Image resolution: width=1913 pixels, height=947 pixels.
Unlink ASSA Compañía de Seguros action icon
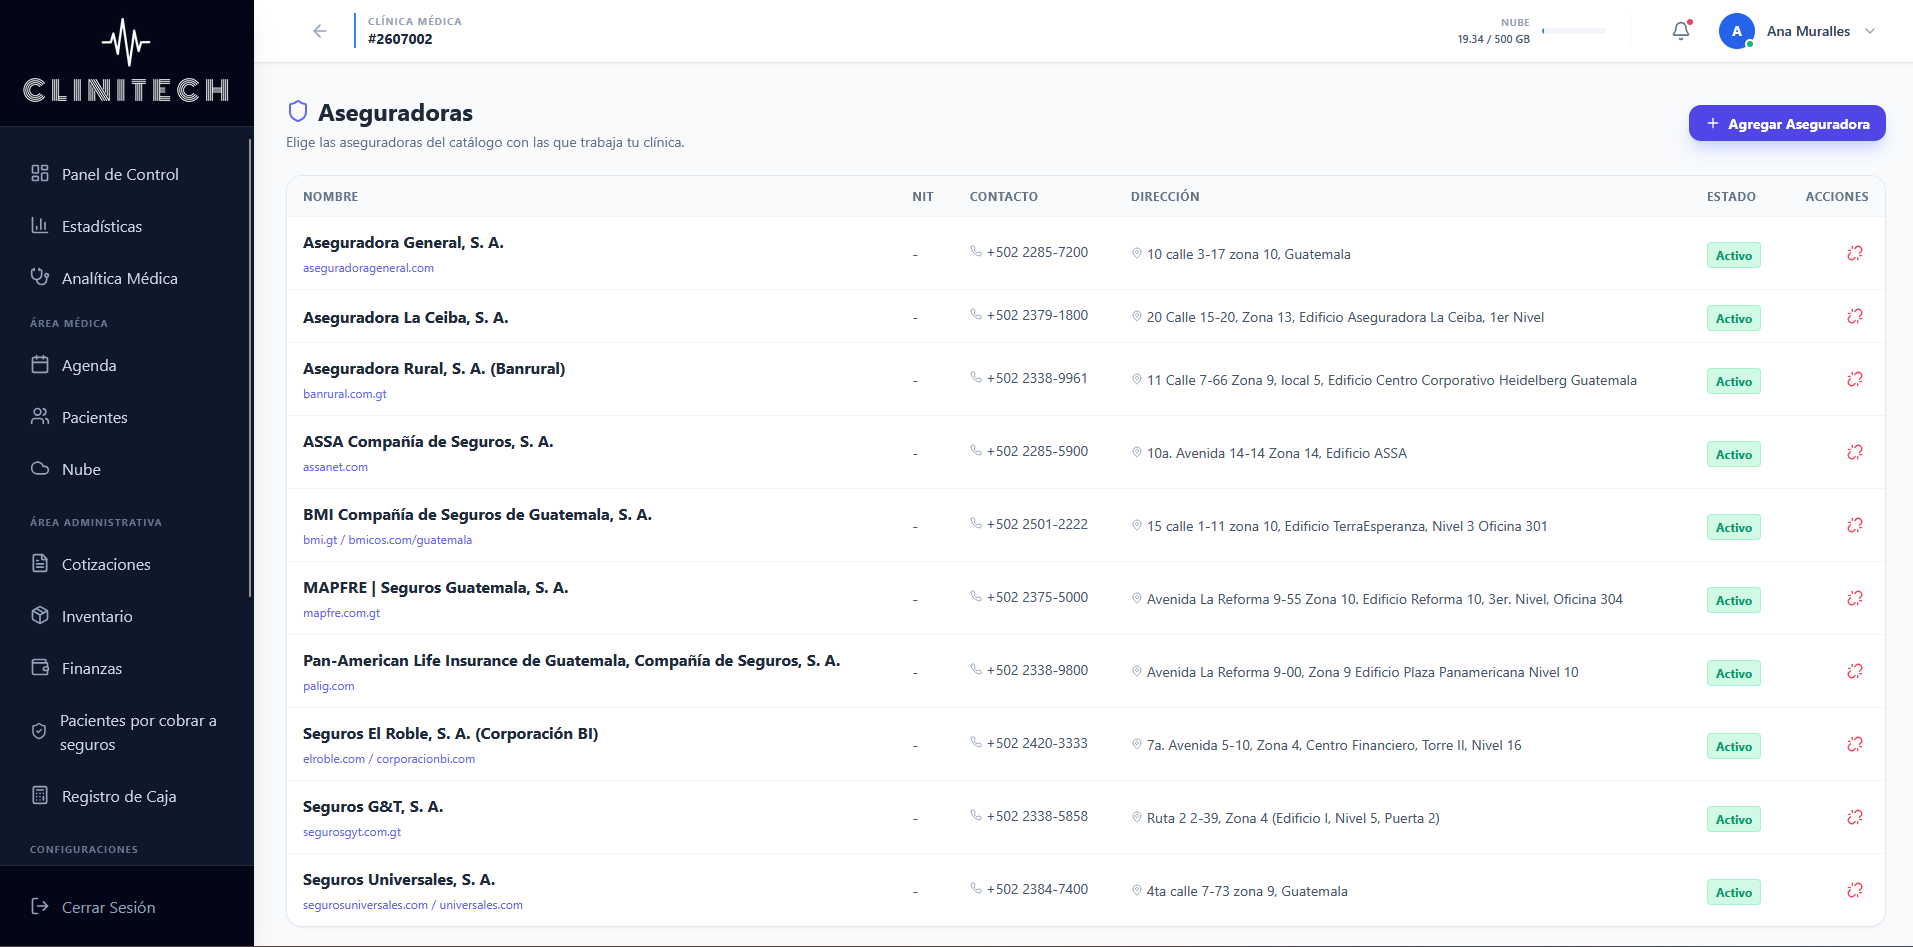[x=1855, y=452]
